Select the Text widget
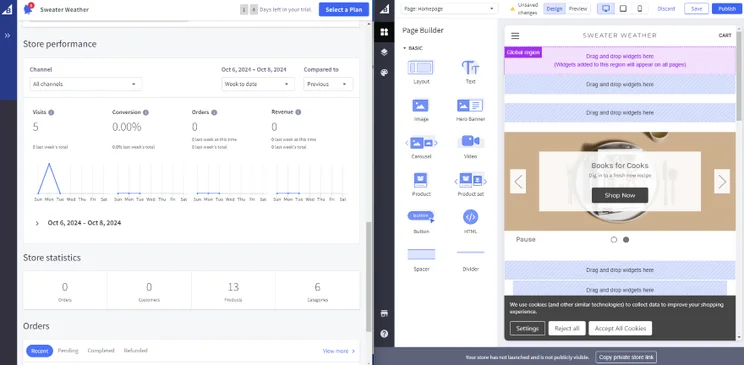The width and height of the screenshot is (744, 365). (x=470, y=72)
